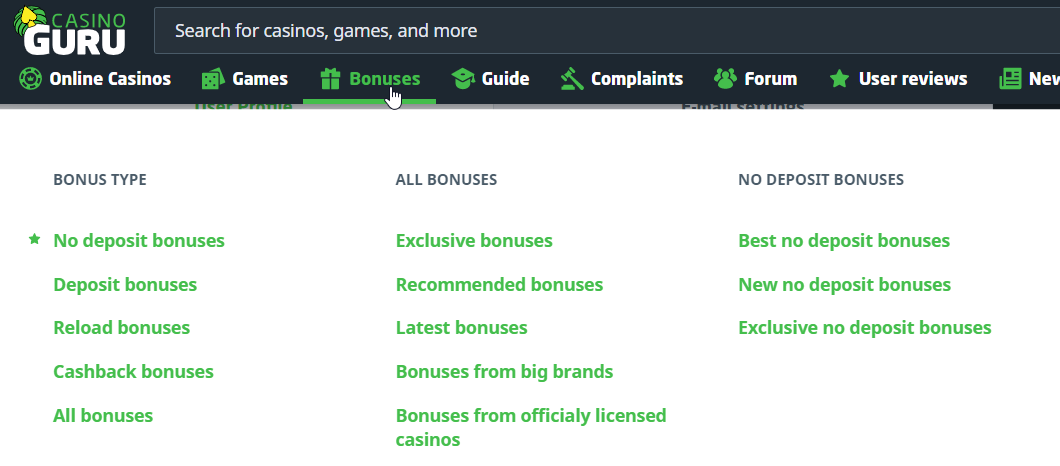
Task: Select Best no deposit bonuses
Action: point(844,241)
